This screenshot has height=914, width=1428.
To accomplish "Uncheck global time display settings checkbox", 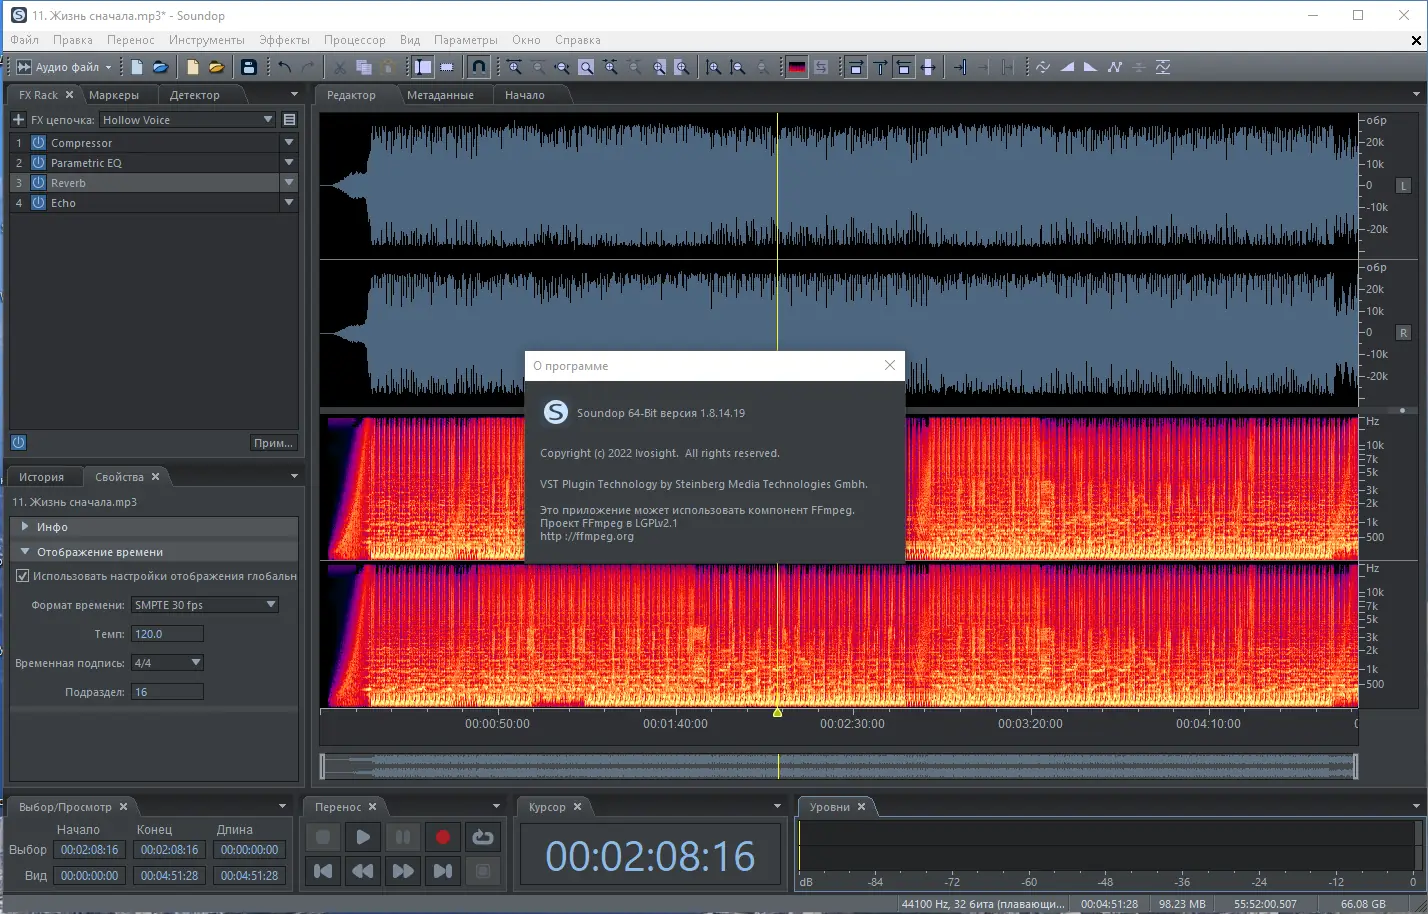I will (22, 576).
